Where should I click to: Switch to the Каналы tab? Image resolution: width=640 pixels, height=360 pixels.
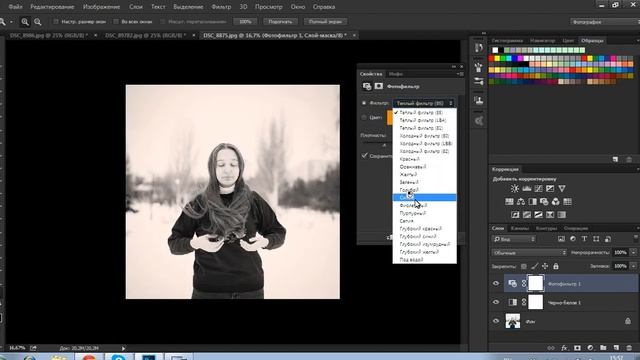[x=519, y=228]
